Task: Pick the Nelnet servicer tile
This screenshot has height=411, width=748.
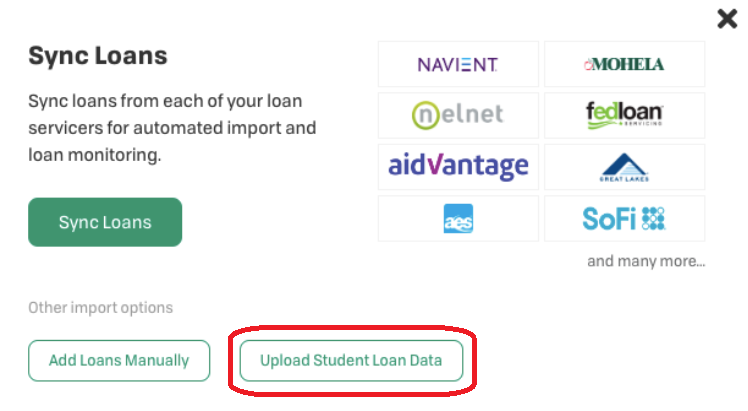Action: [458, 115]
